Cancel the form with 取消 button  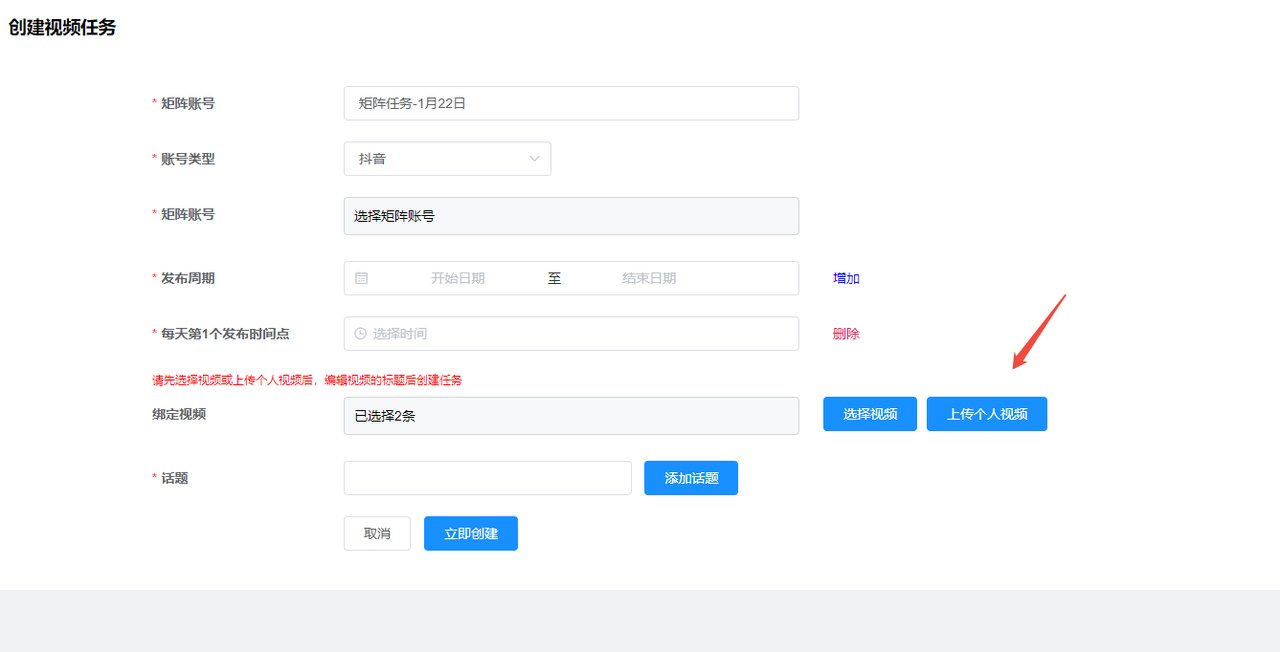pyautogui.click(x=377, y=534)
